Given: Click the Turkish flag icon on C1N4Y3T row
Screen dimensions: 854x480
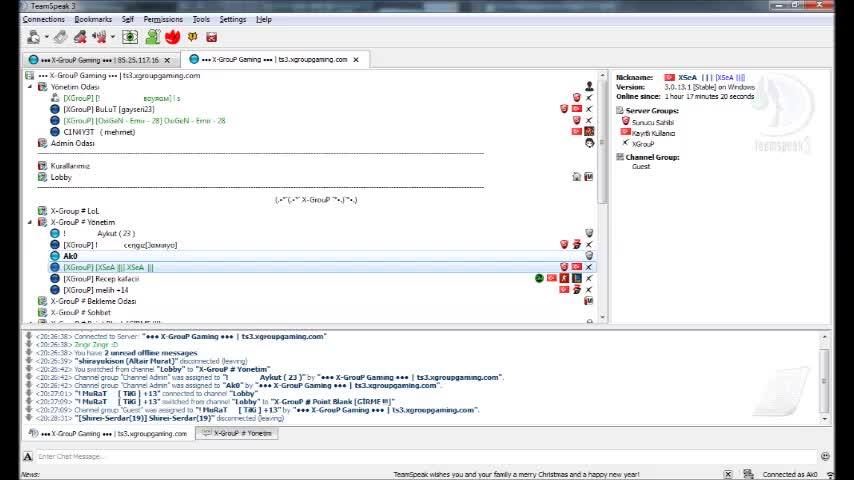Looking at the screenshot, I should (577, 131).
